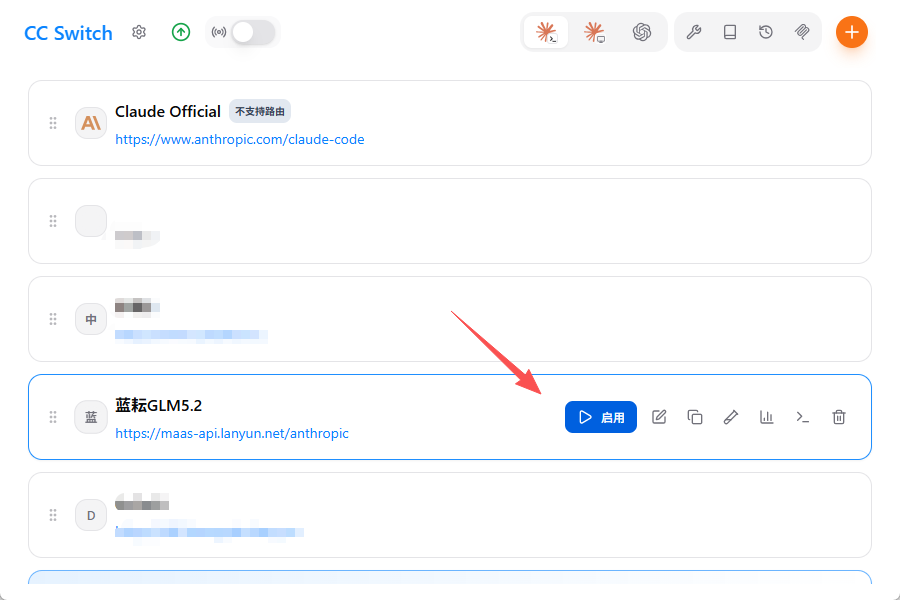Click drag handle of 蓝耘GLM5.2 card
The image size is (900, 600).
[x=53, y=417]
